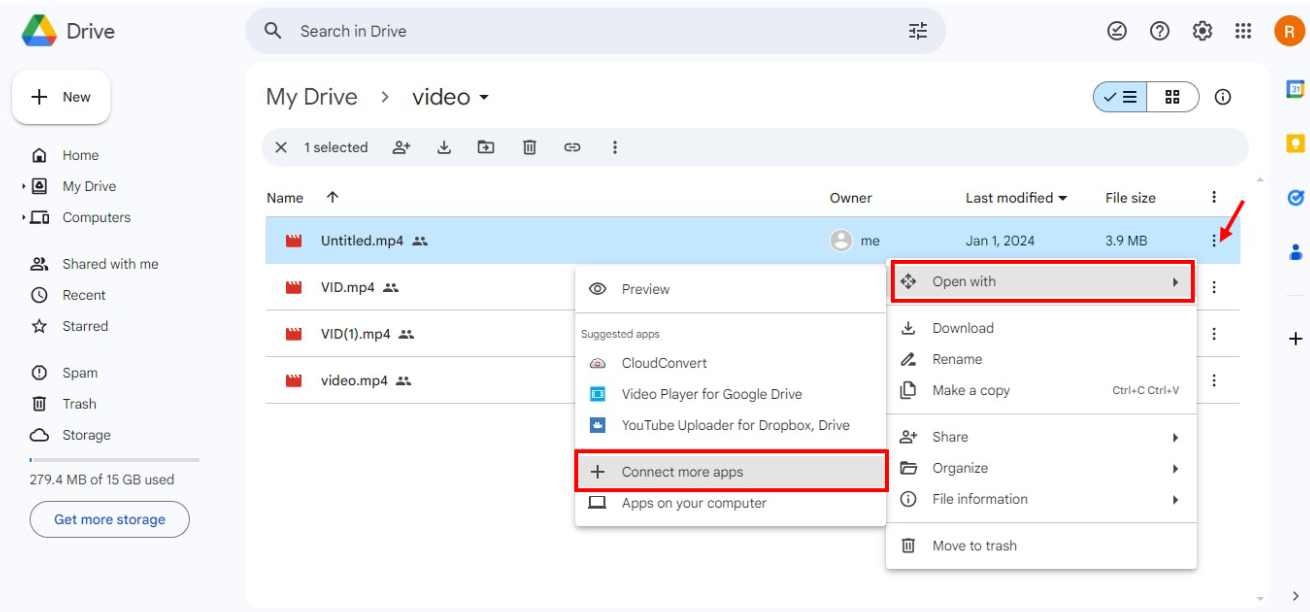
Task: Open the offline ready status icon
Action: click(x=1117, y=31)
